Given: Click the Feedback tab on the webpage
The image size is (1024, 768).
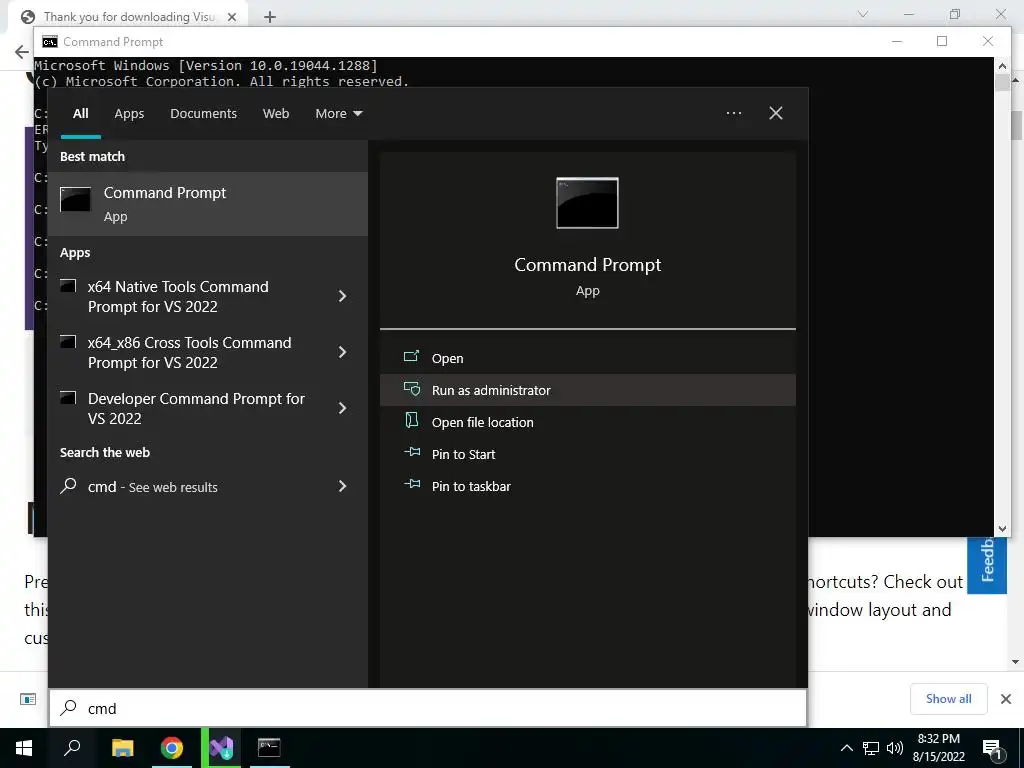Looking at the screenshot, I should (987, 564).
